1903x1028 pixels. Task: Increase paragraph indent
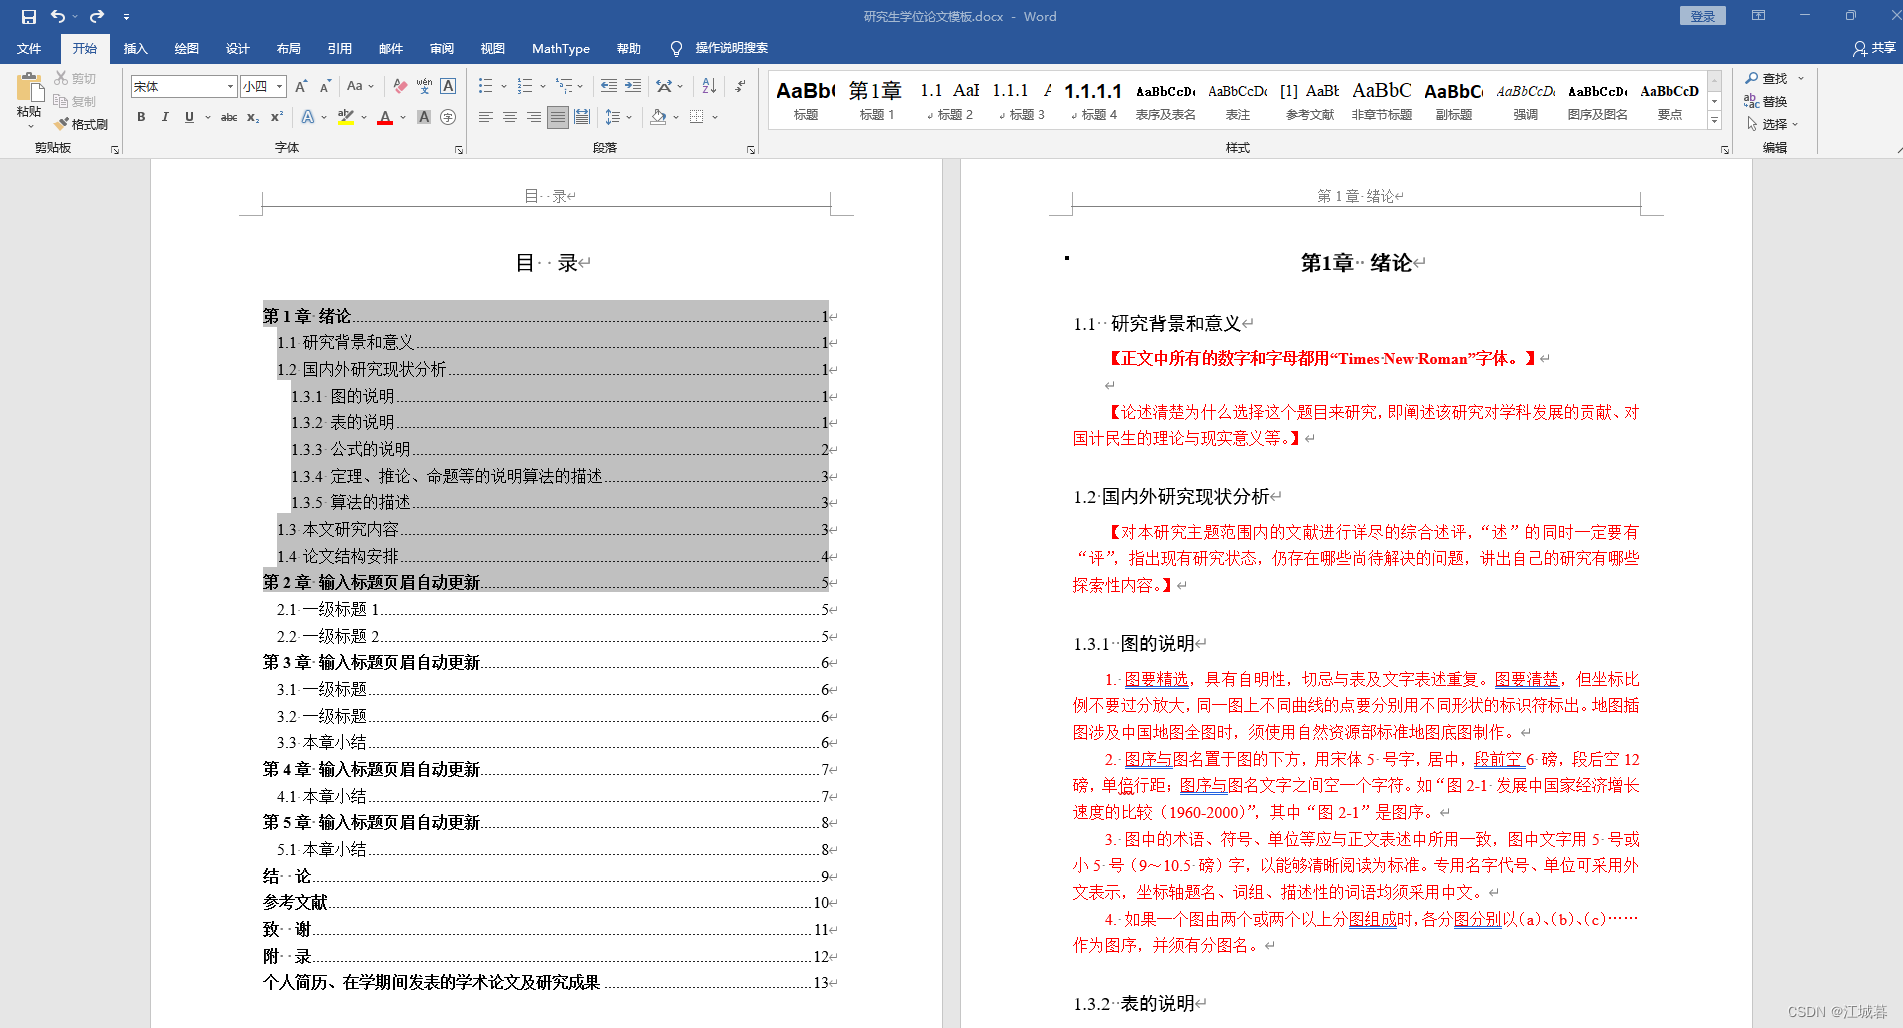coord(633,87)
